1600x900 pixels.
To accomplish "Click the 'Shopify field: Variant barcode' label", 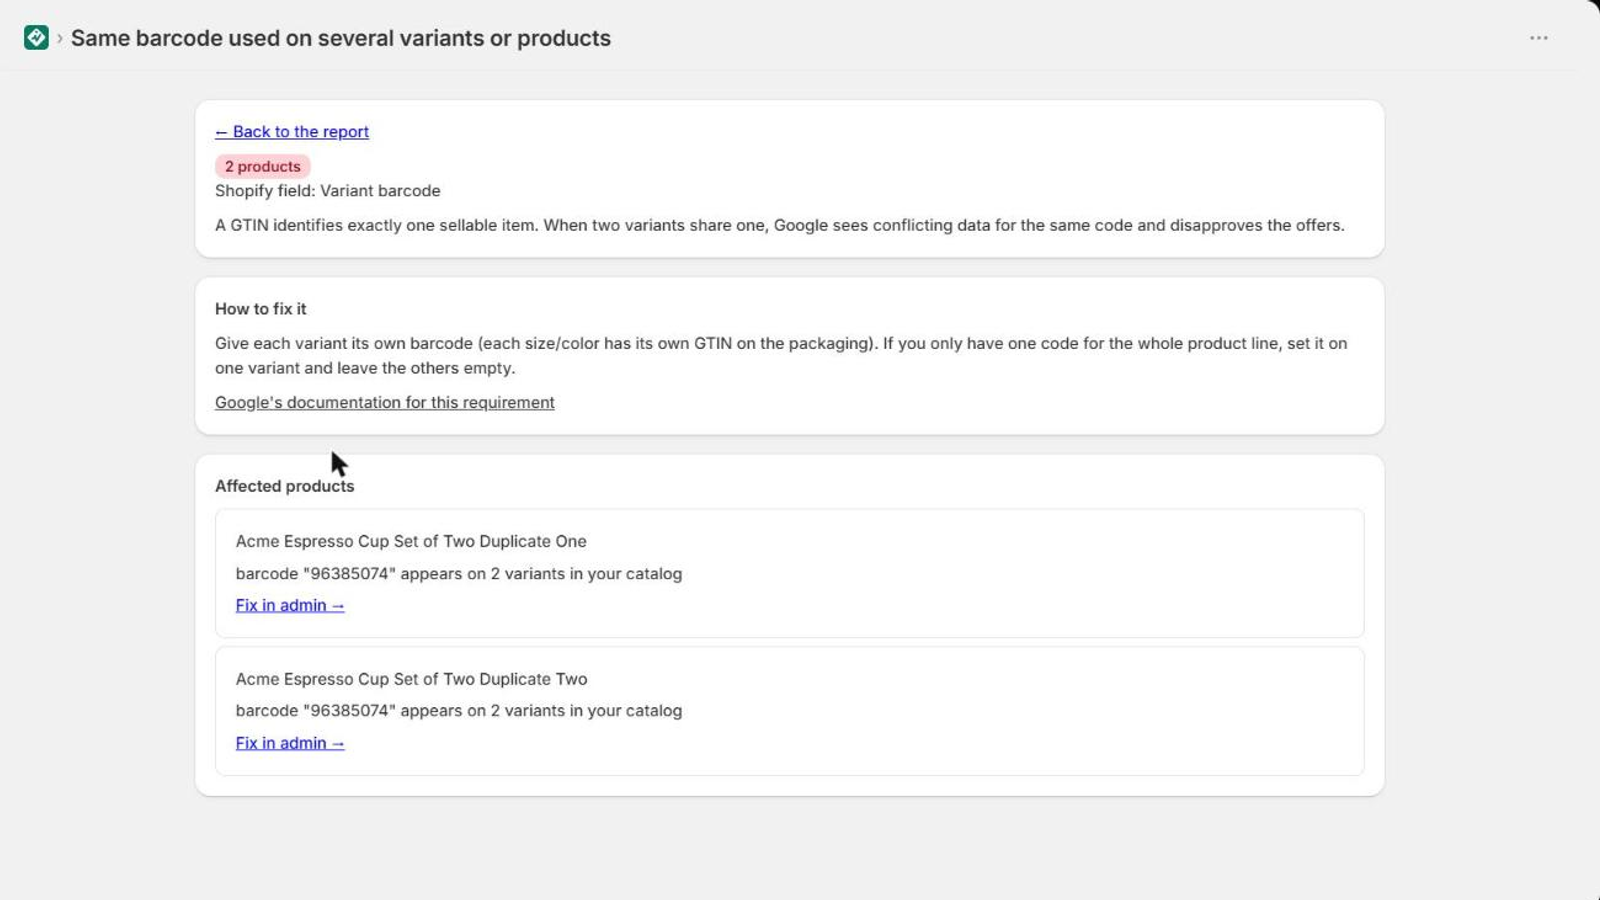I will point(328,191).
